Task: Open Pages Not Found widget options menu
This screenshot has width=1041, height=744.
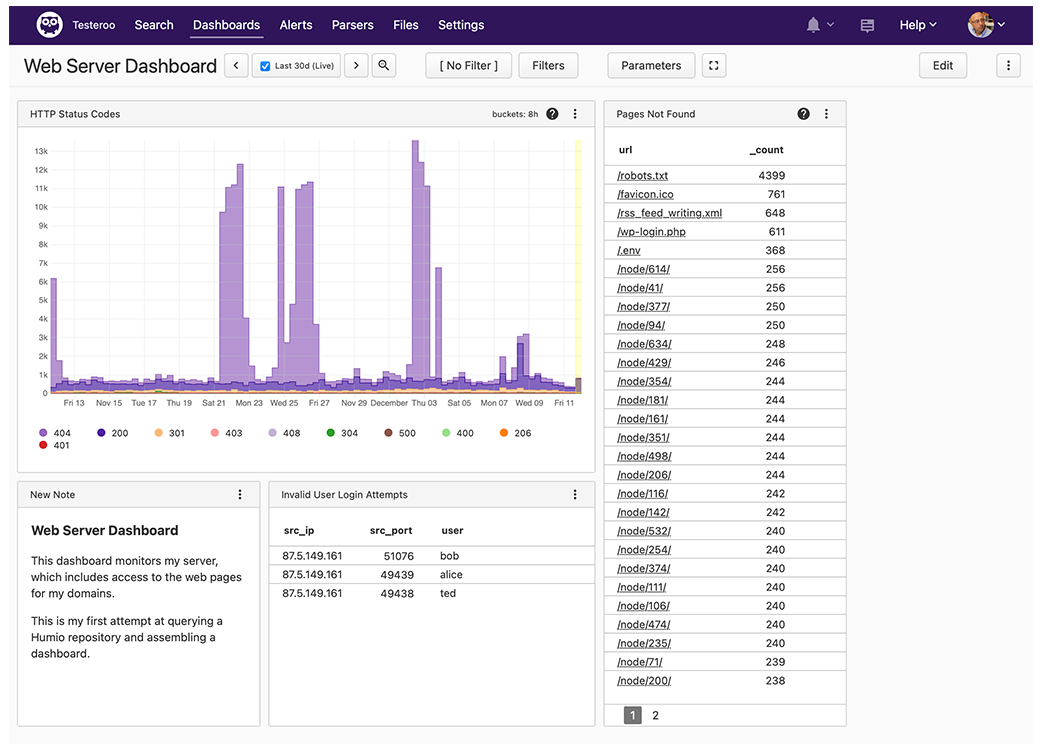Action: coord(827,114)
